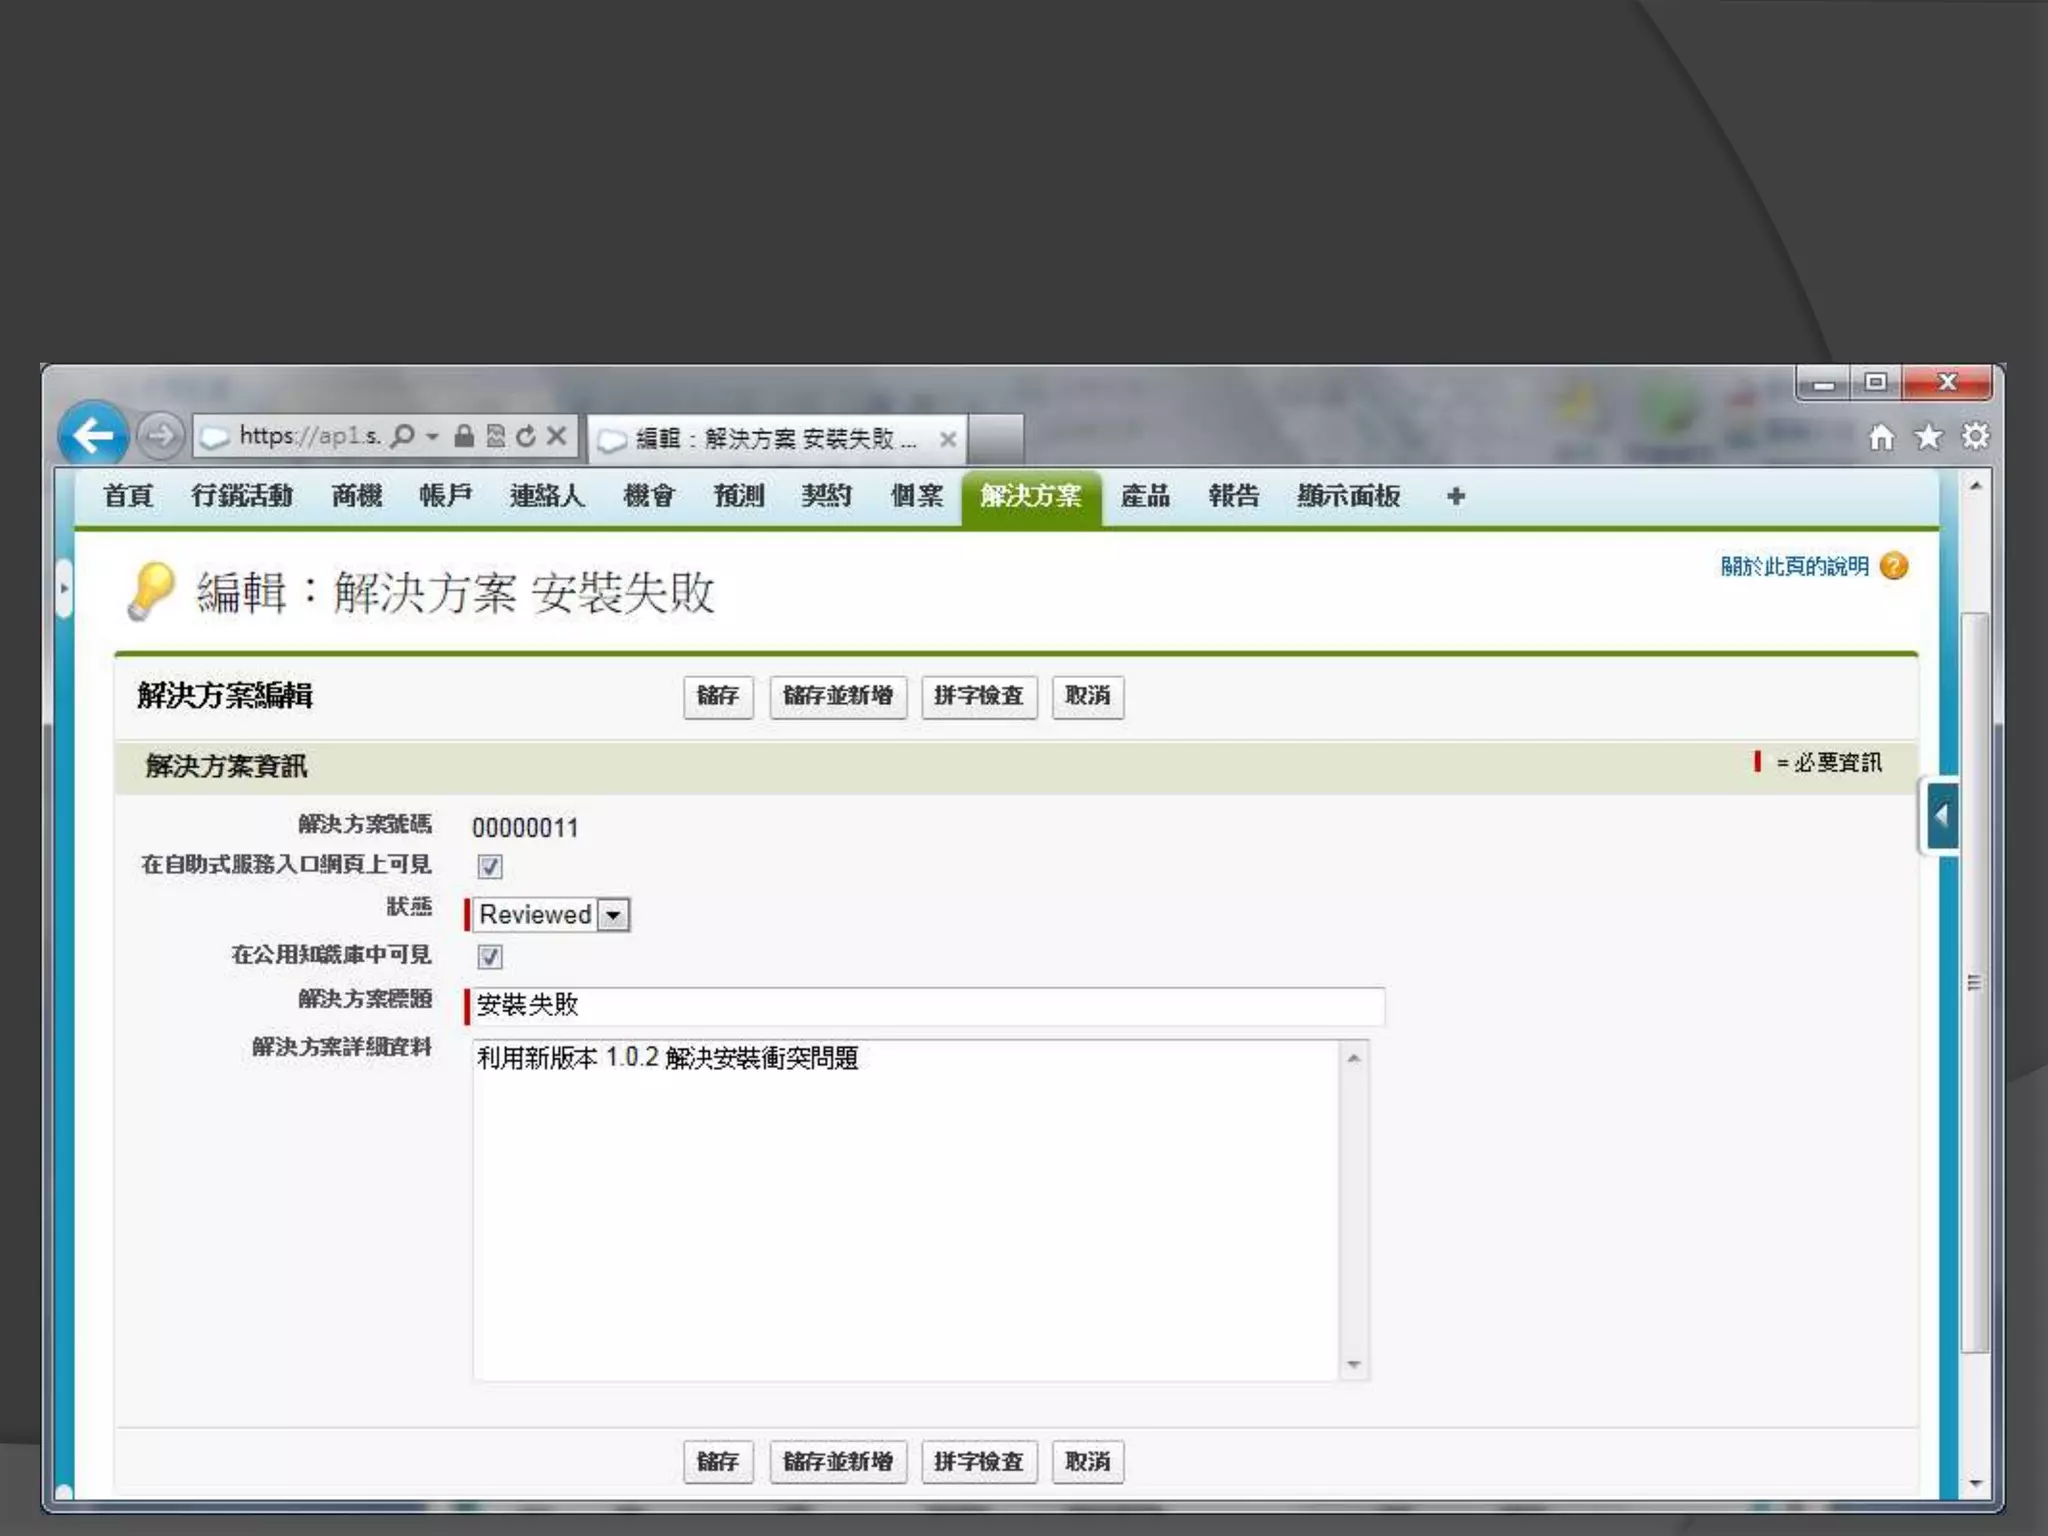The width and height of the screenshot is (2048, 1536).
Task: Toggle public knowledge base visibility checkbox
Action: coord(490,956)
